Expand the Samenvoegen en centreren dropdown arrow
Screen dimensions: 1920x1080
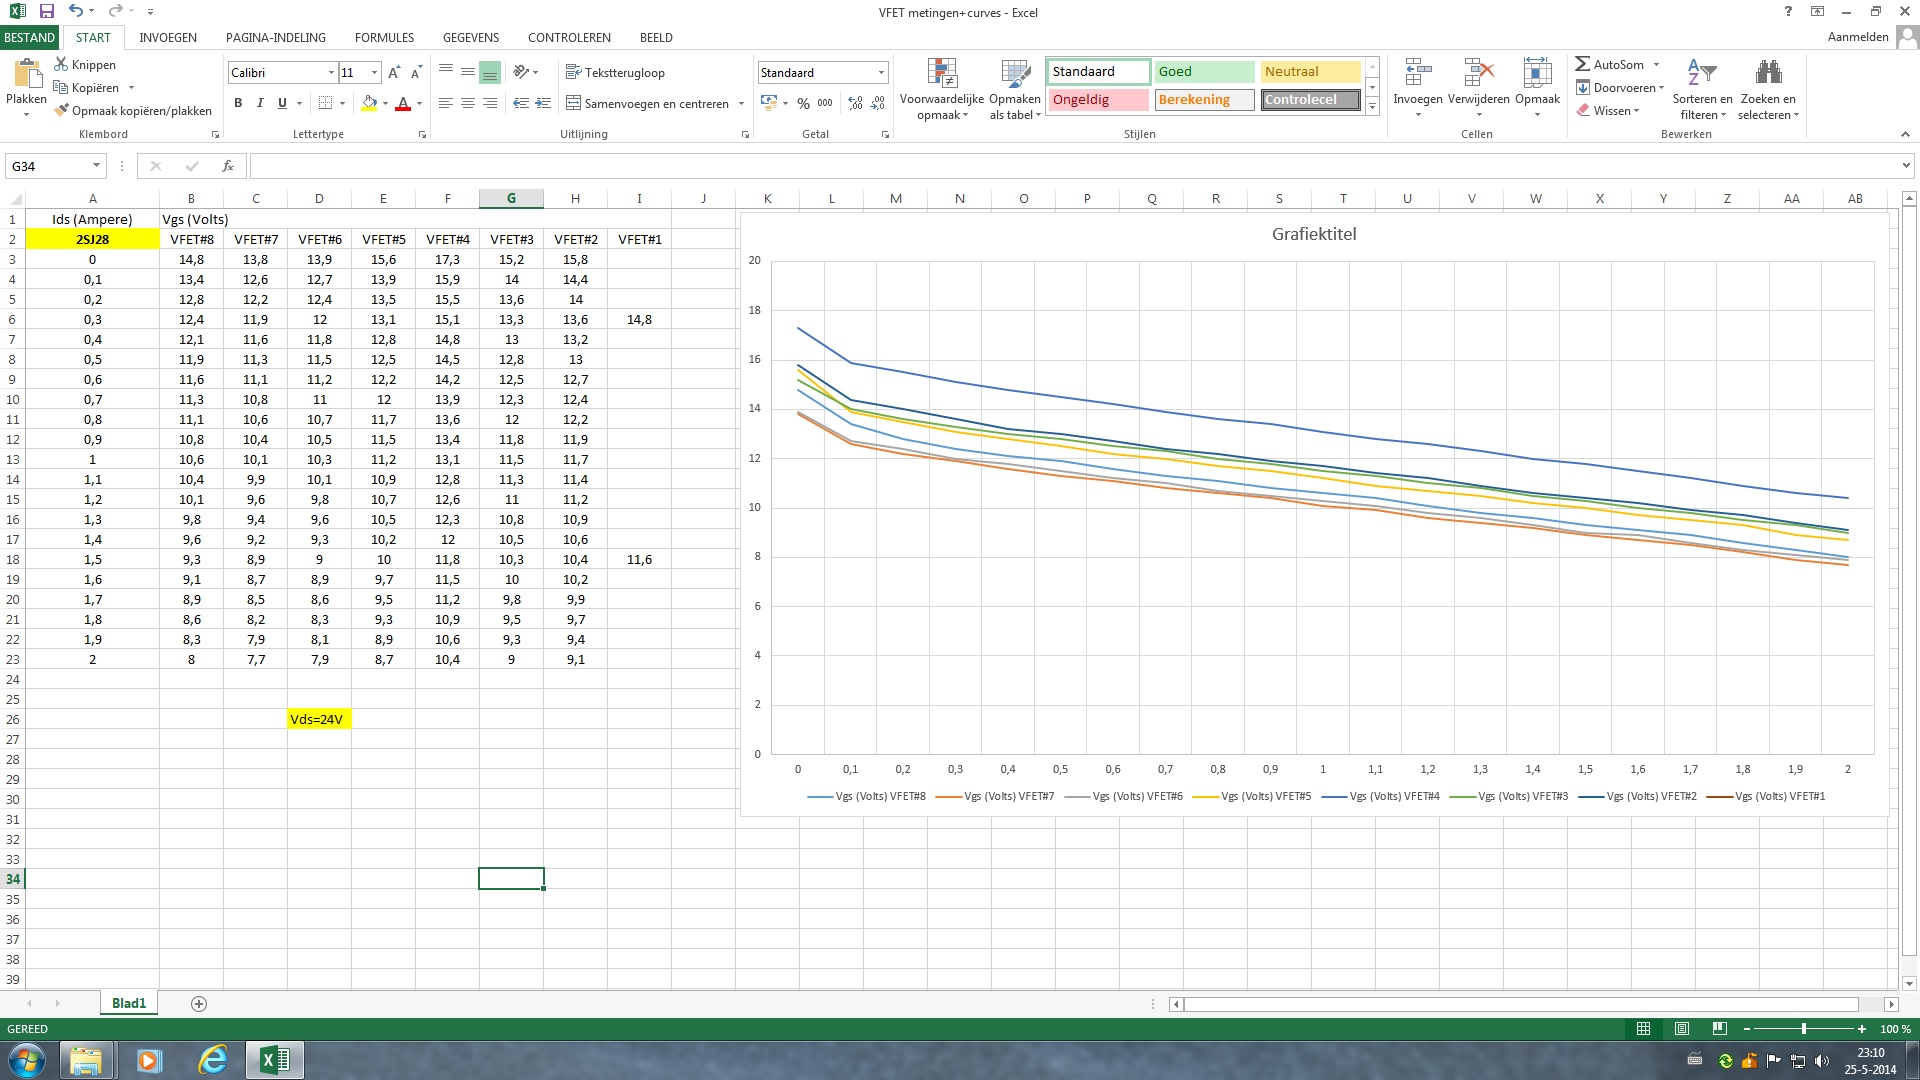coord(741,104)
